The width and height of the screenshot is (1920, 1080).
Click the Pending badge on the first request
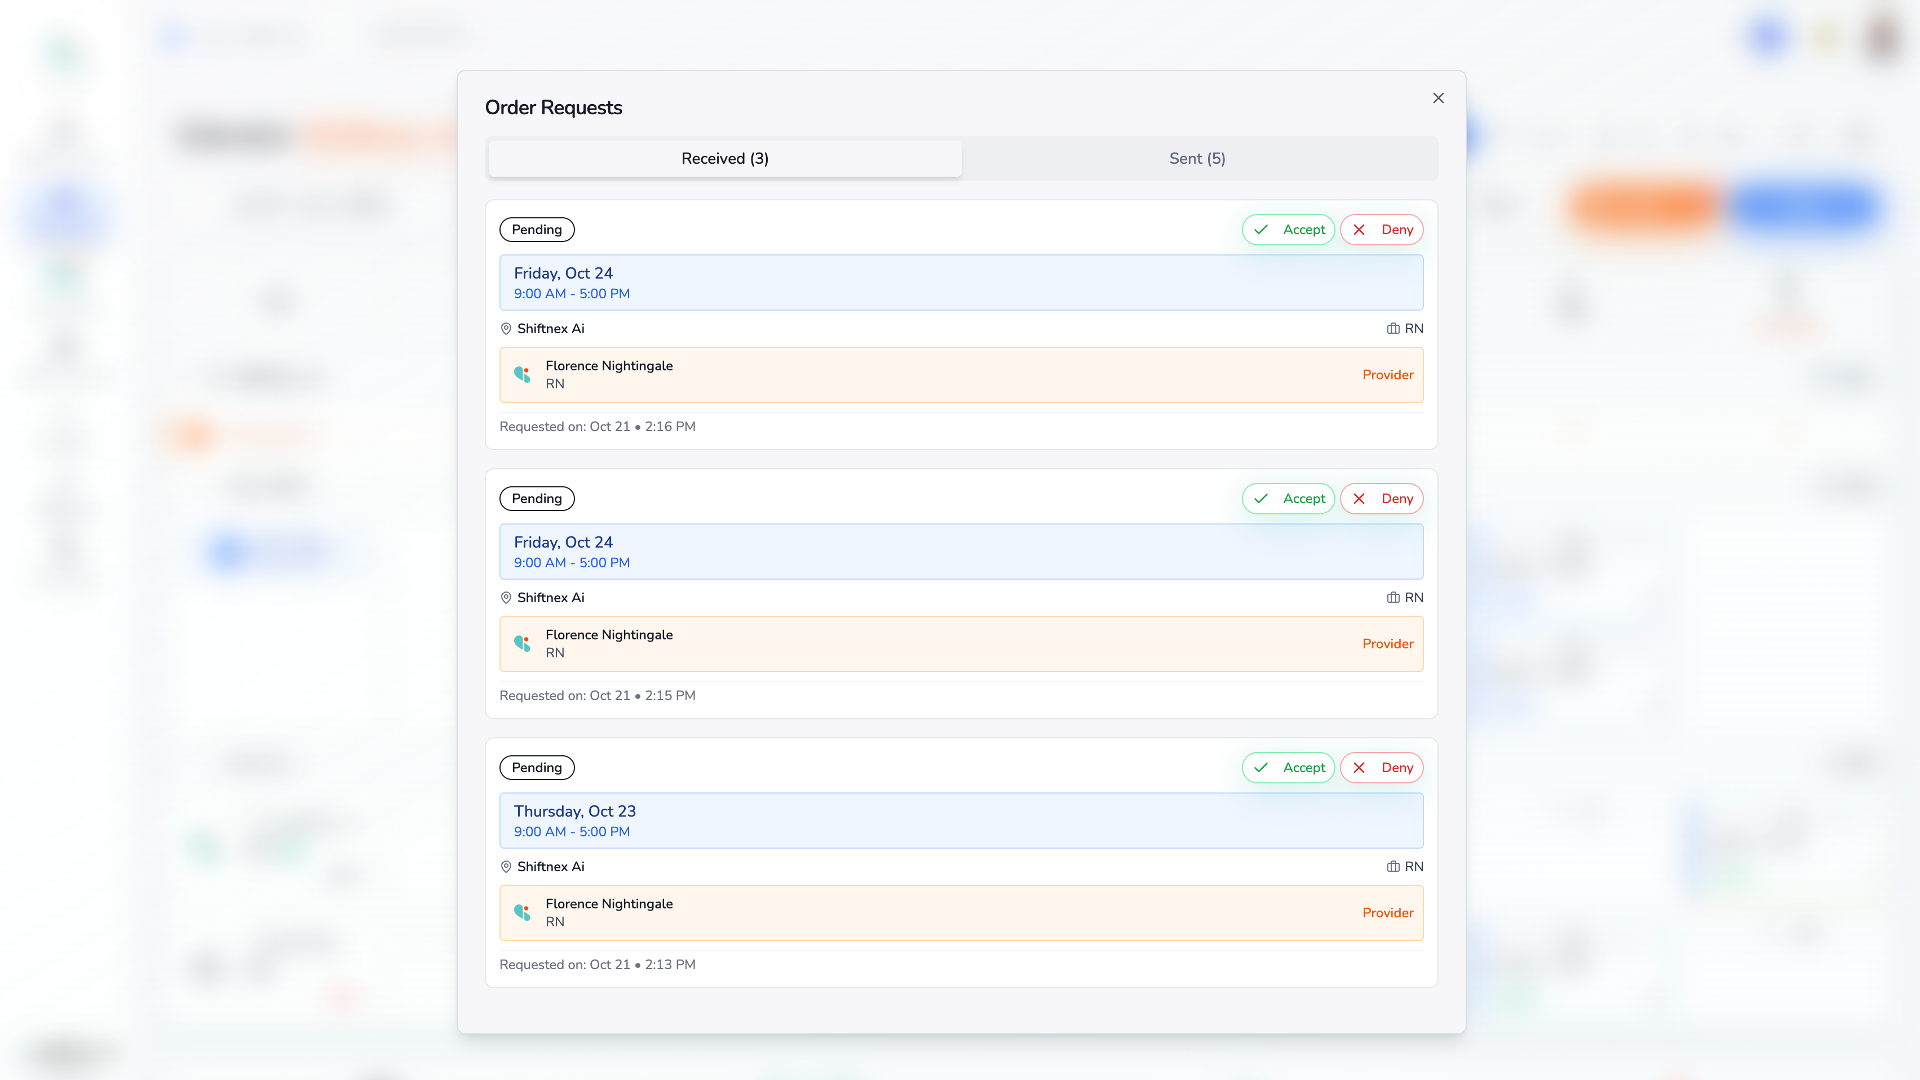537,230
